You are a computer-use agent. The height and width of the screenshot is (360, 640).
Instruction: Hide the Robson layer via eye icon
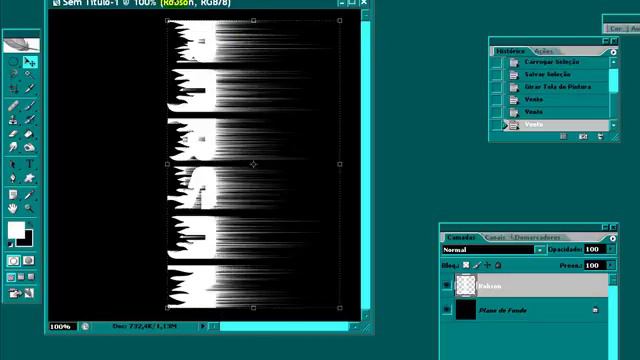pyautogui.click(x=447, y=285)
